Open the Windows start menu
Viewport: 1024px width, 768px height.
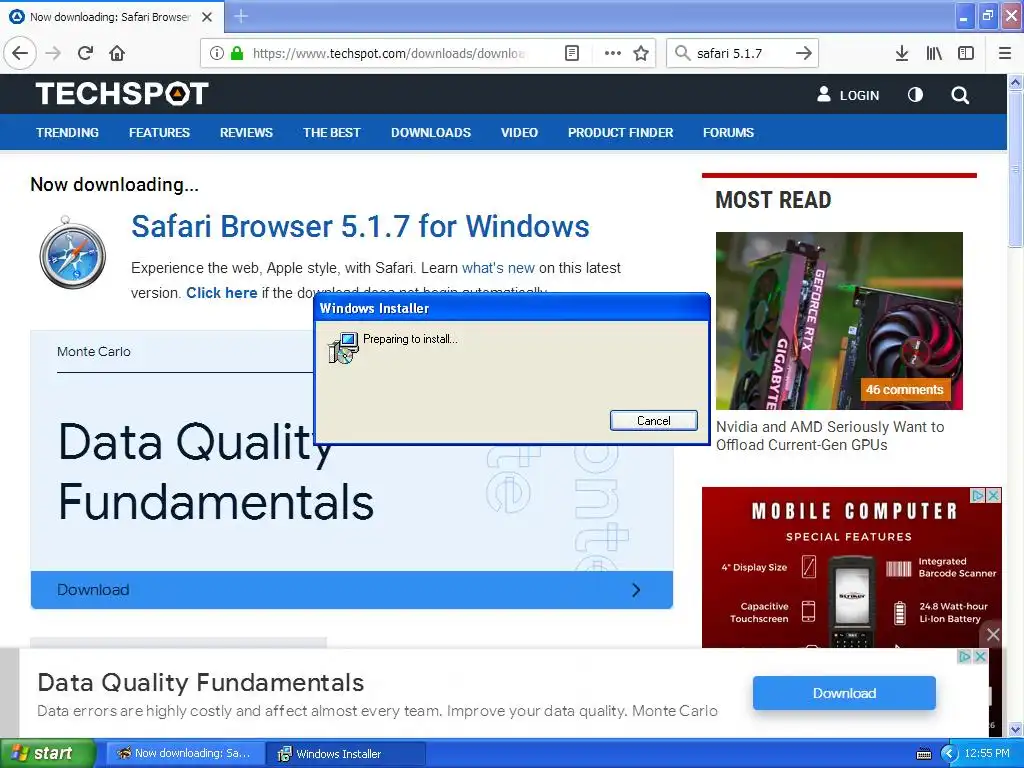pyautogui.click(x=48, y=753)
